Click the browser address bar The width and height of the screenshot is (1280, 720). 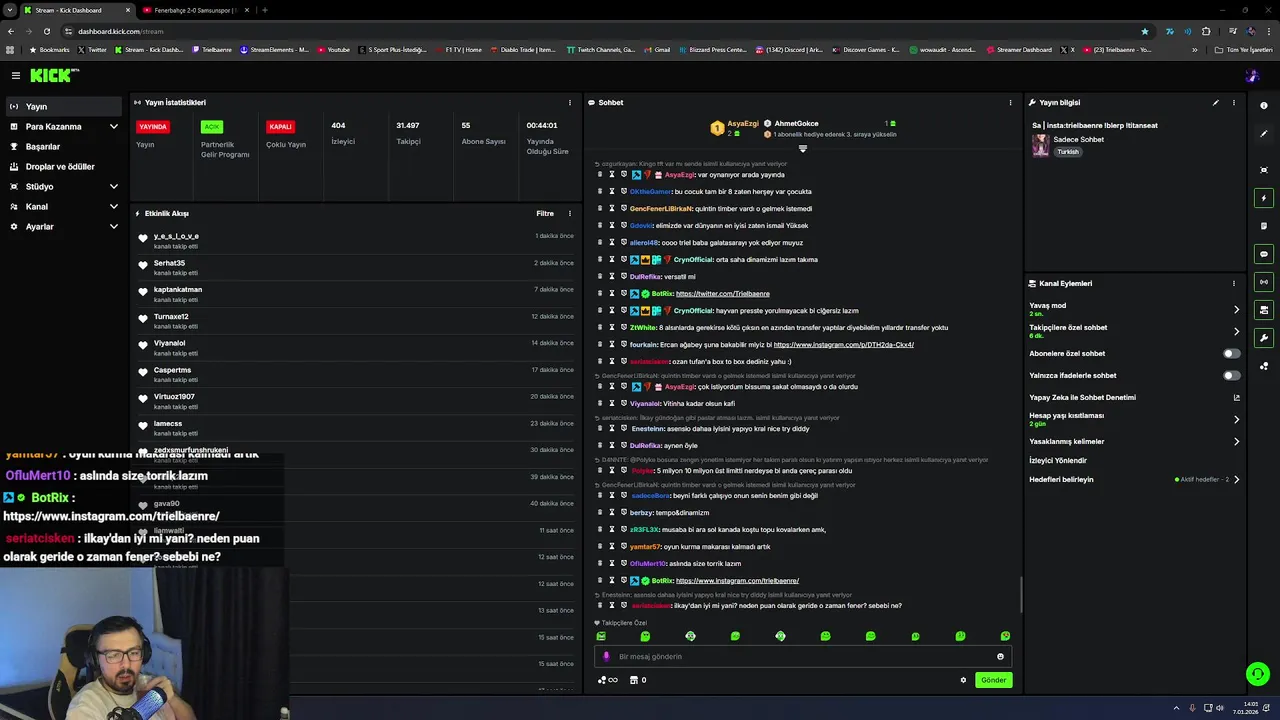(x=600, y=31)
